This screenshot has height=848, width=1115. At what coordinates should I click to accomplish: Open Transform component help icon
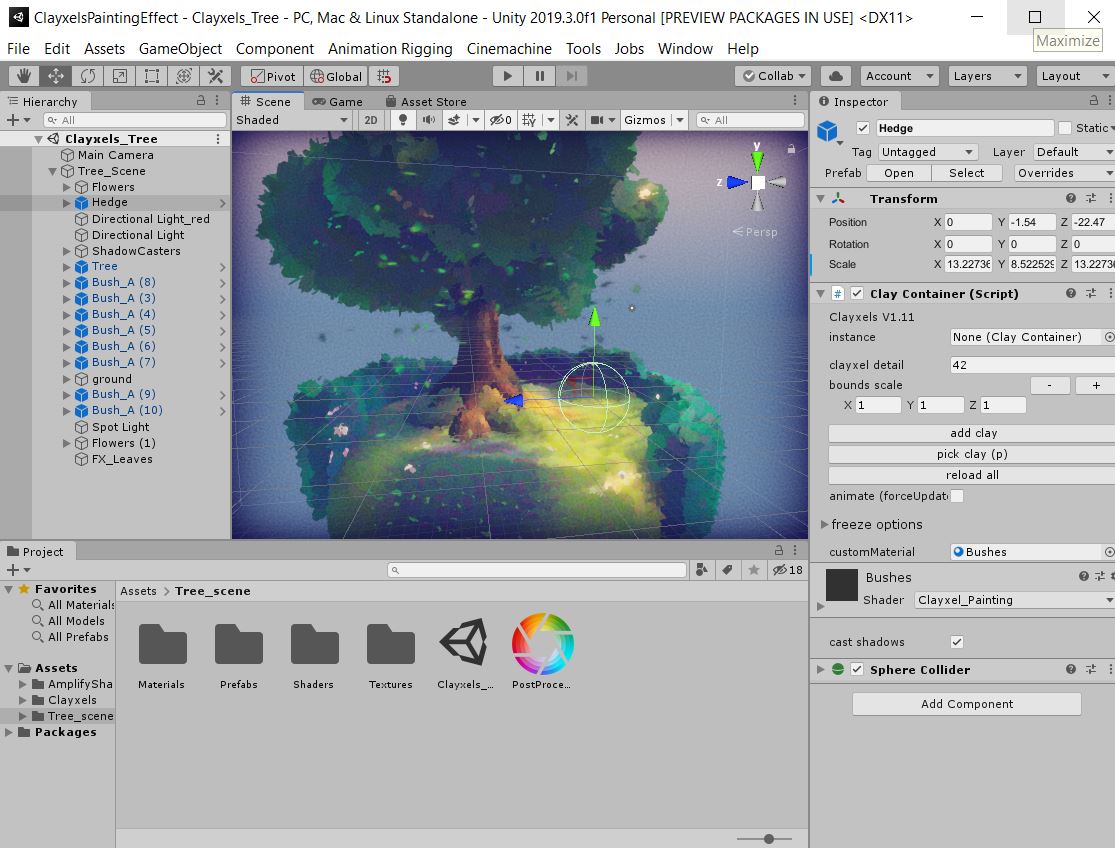tap(1070, 198)
